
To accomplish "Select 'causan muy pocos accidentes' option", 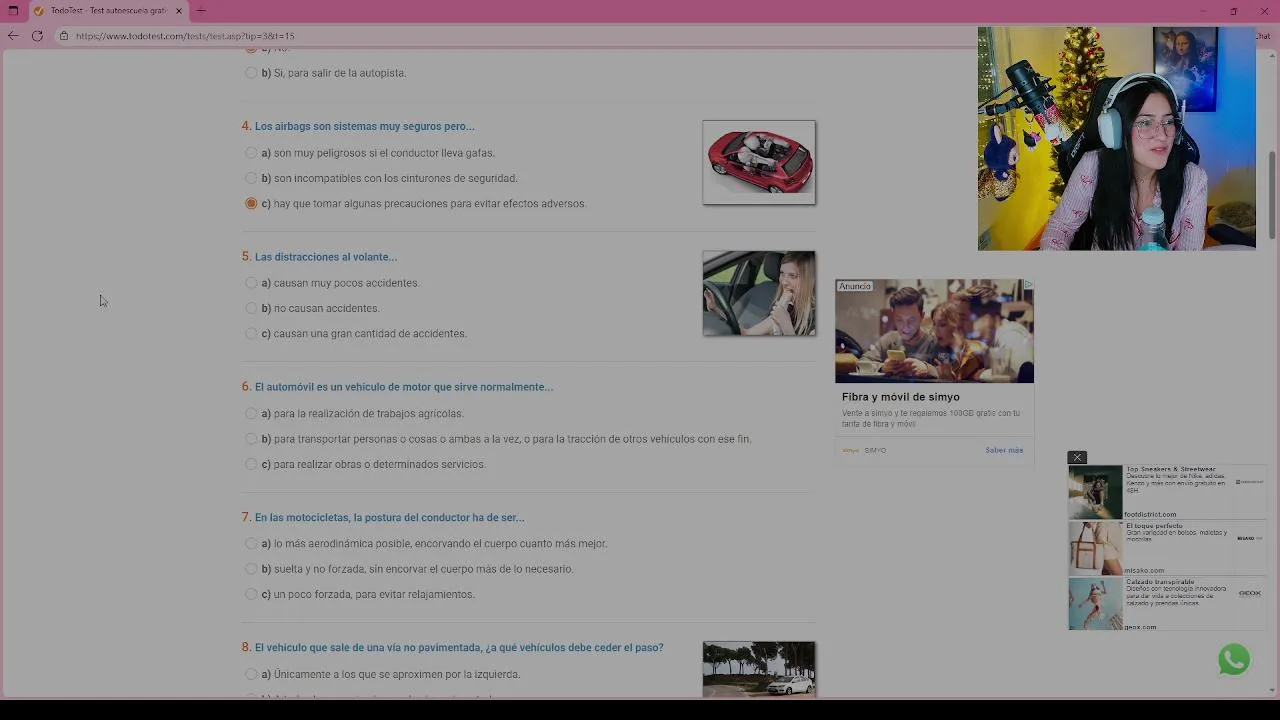I will click(x=251, y=283).
